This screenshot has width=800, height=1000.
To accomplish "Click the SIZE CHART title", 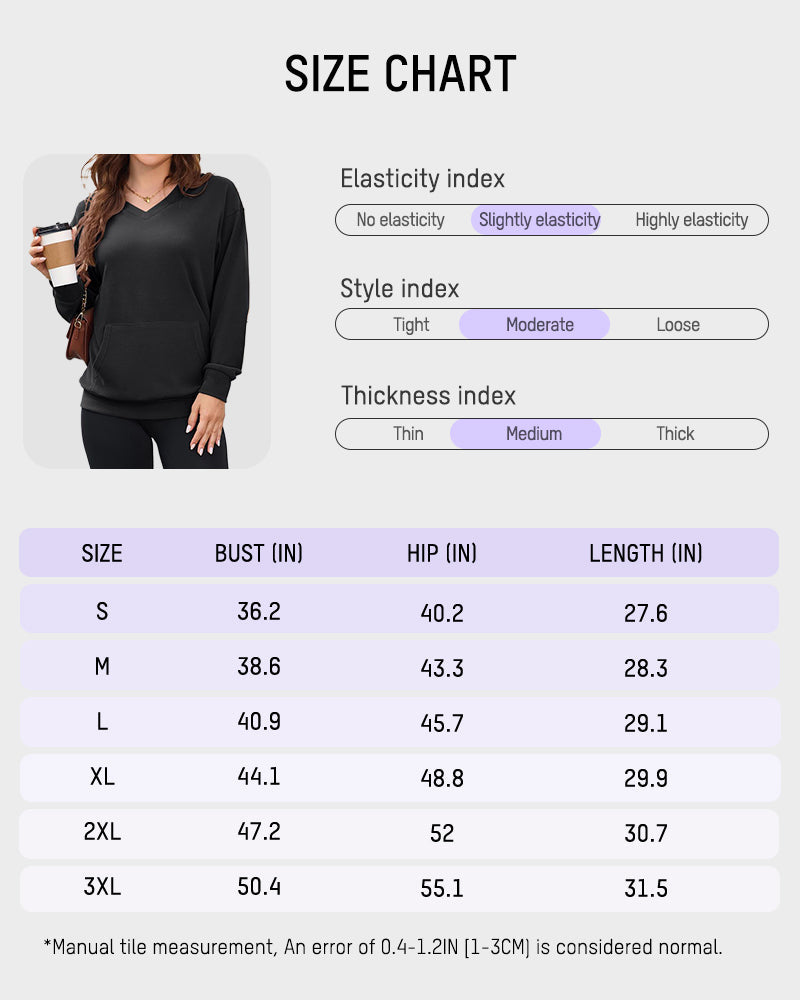I will coord(400,74).
